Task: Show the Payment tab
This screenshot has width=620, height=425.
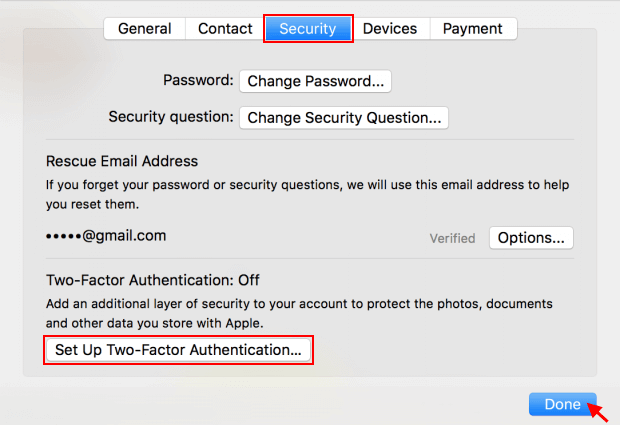Action: click(473, 29)
